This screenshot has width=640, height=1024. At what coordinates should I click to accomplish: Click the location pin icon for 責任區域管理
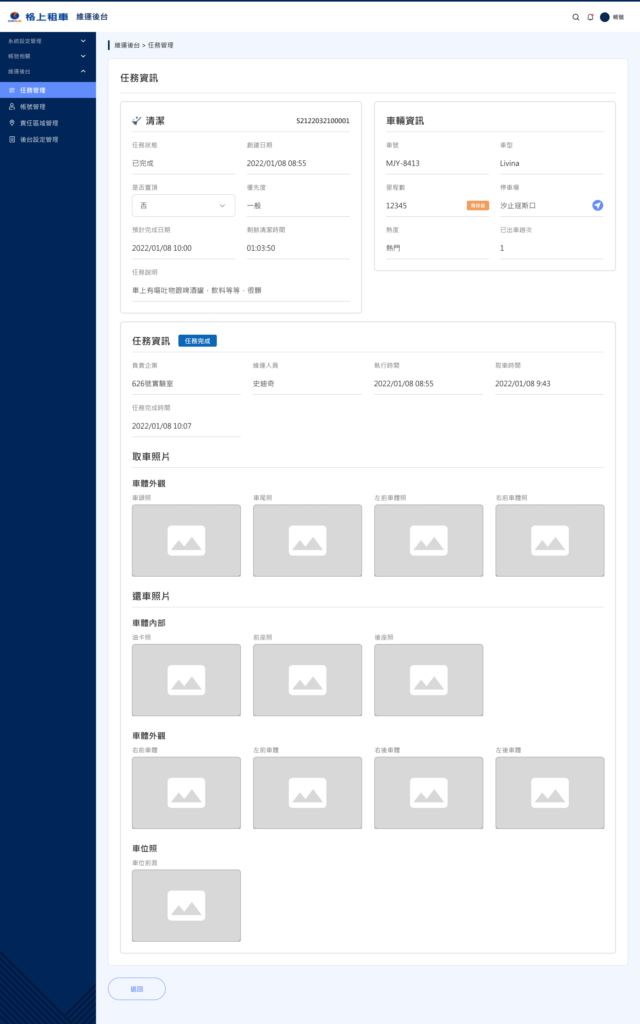point(12,123)
